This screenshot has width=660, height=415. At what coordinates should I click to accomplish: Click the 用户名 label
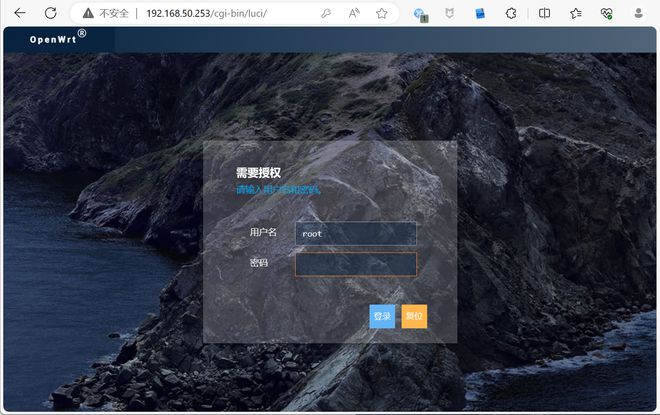click(263, 232)
